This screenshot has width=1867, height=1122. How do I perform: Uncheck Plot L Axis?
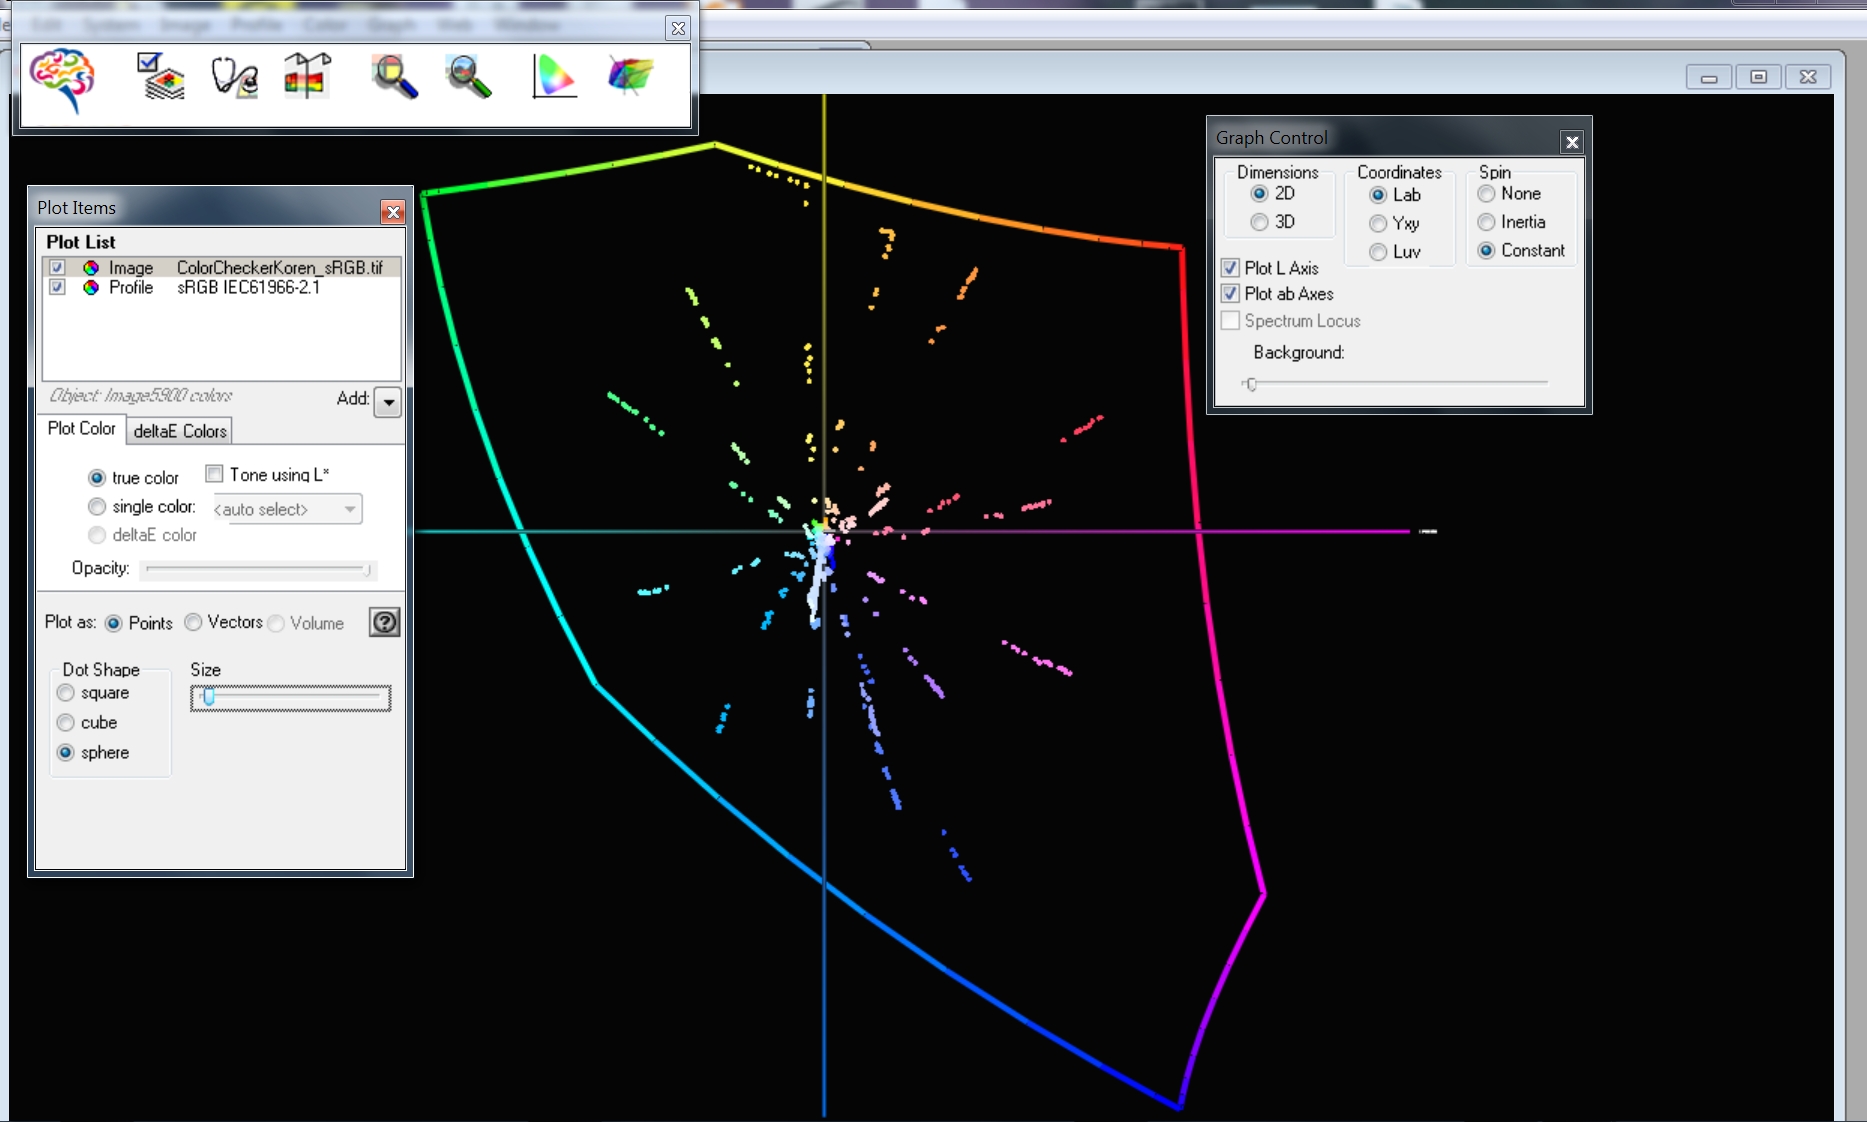pos(1231,268)
